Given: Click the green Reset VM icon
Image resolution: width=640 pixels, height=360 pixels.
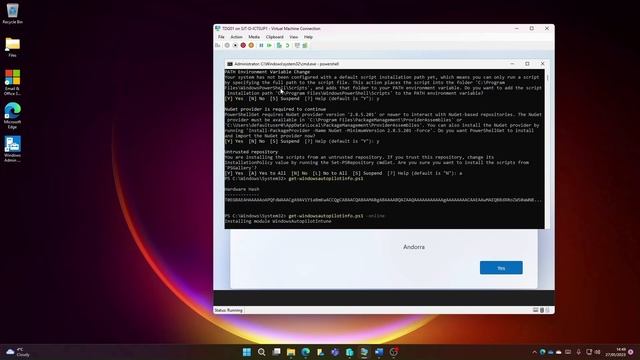Looking at the screenshot, I should pyautogui.click(x=269, y=45).
